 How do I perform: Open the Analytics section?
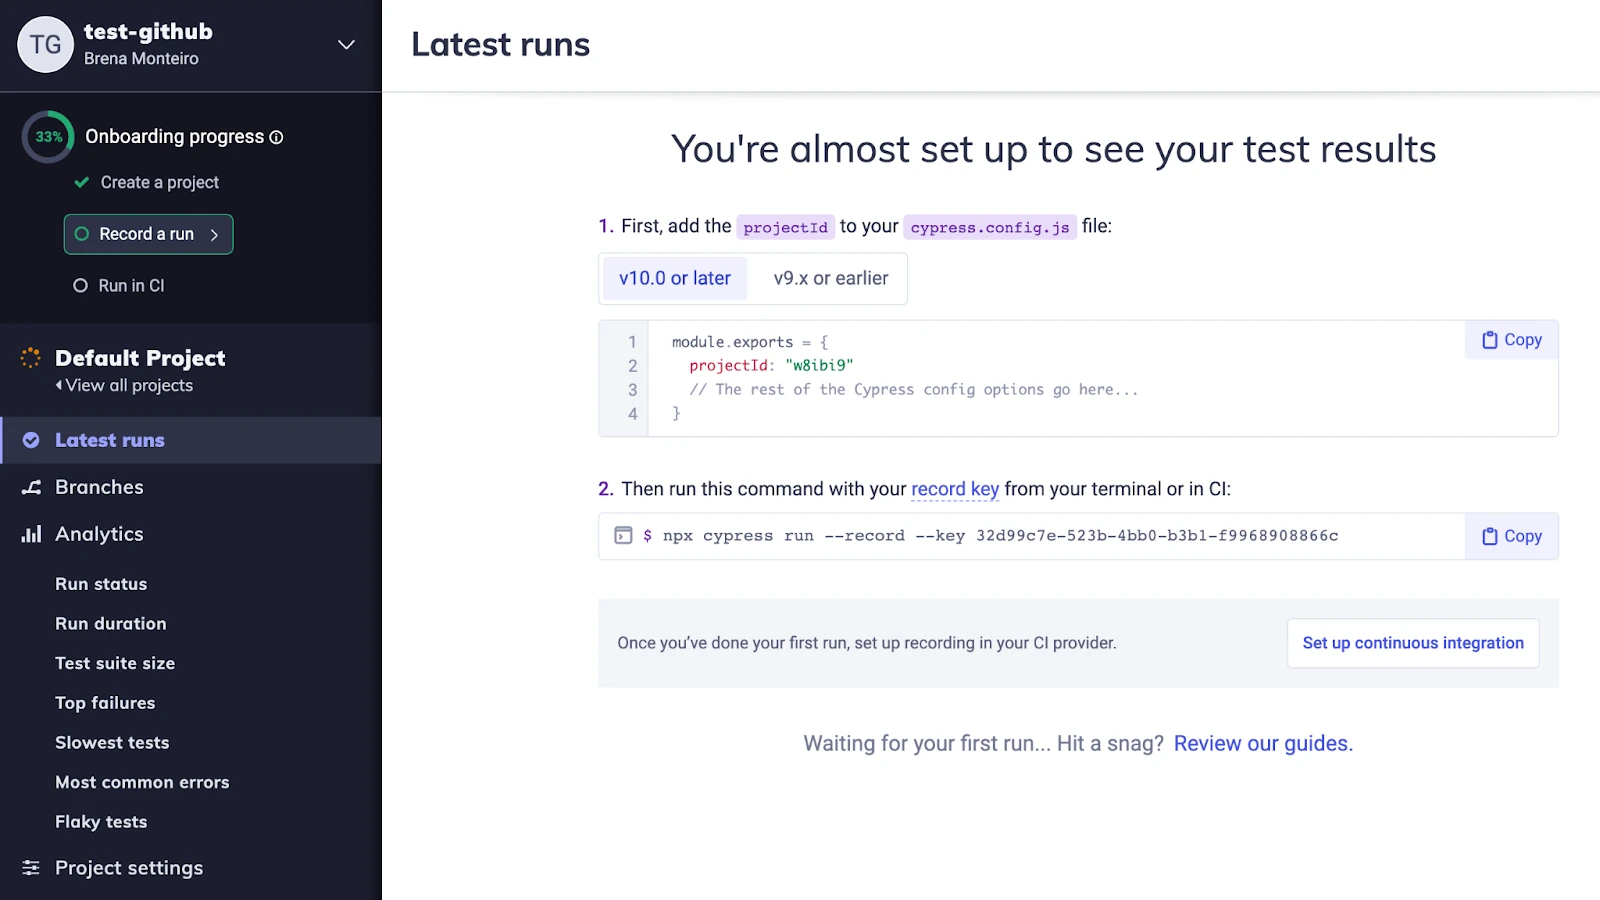click(x=99, y=534)
